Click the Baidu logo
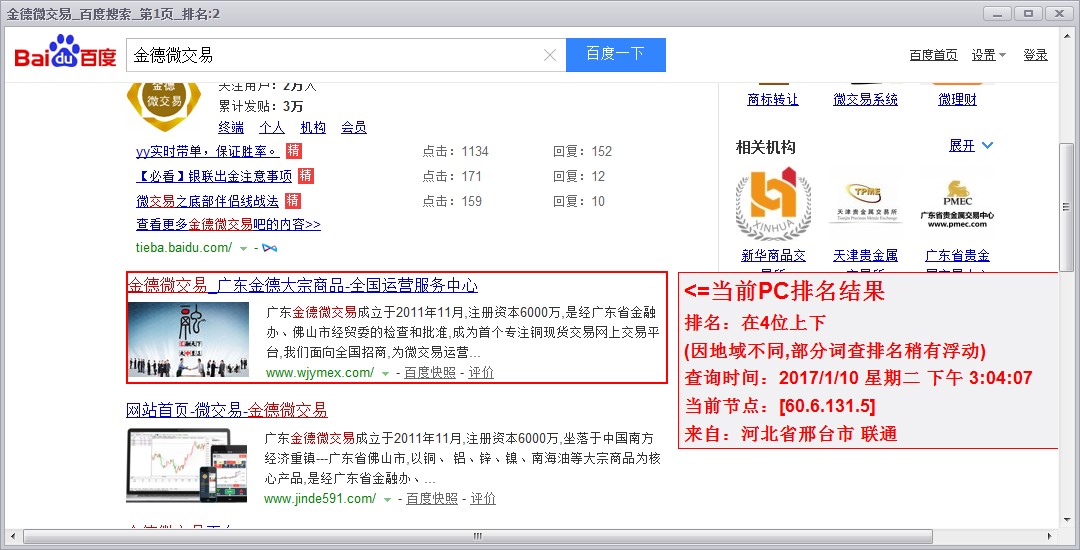The width and height of the screenshot is (1080, 550). click(65, 55)
